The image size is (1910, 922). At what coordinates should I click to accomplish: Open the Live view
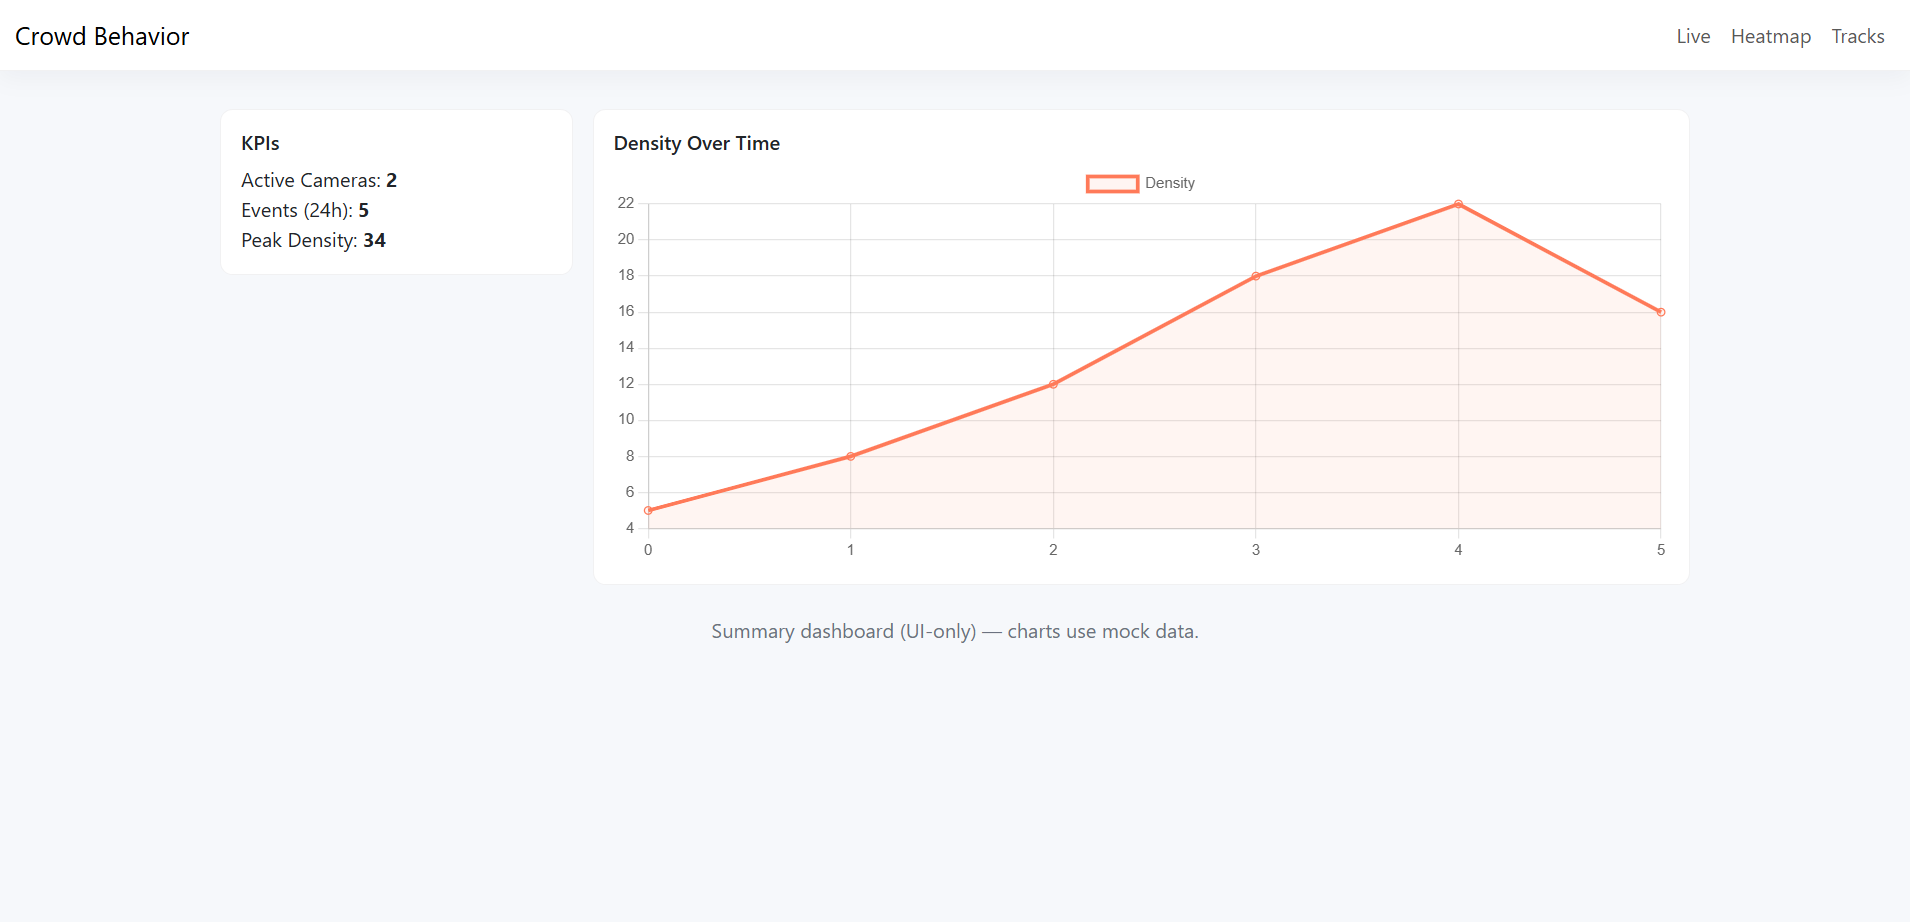pos(1692,36)
